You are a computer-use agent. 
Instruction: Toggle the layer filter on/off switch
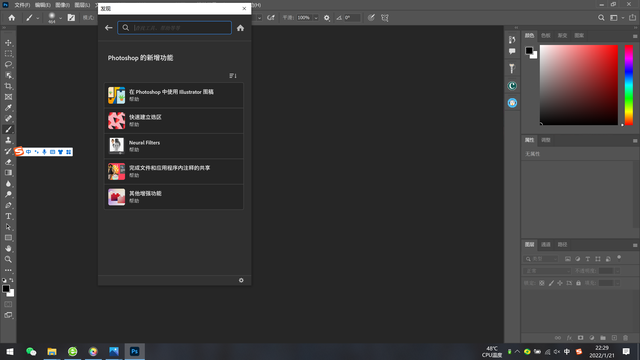(619, 258)
